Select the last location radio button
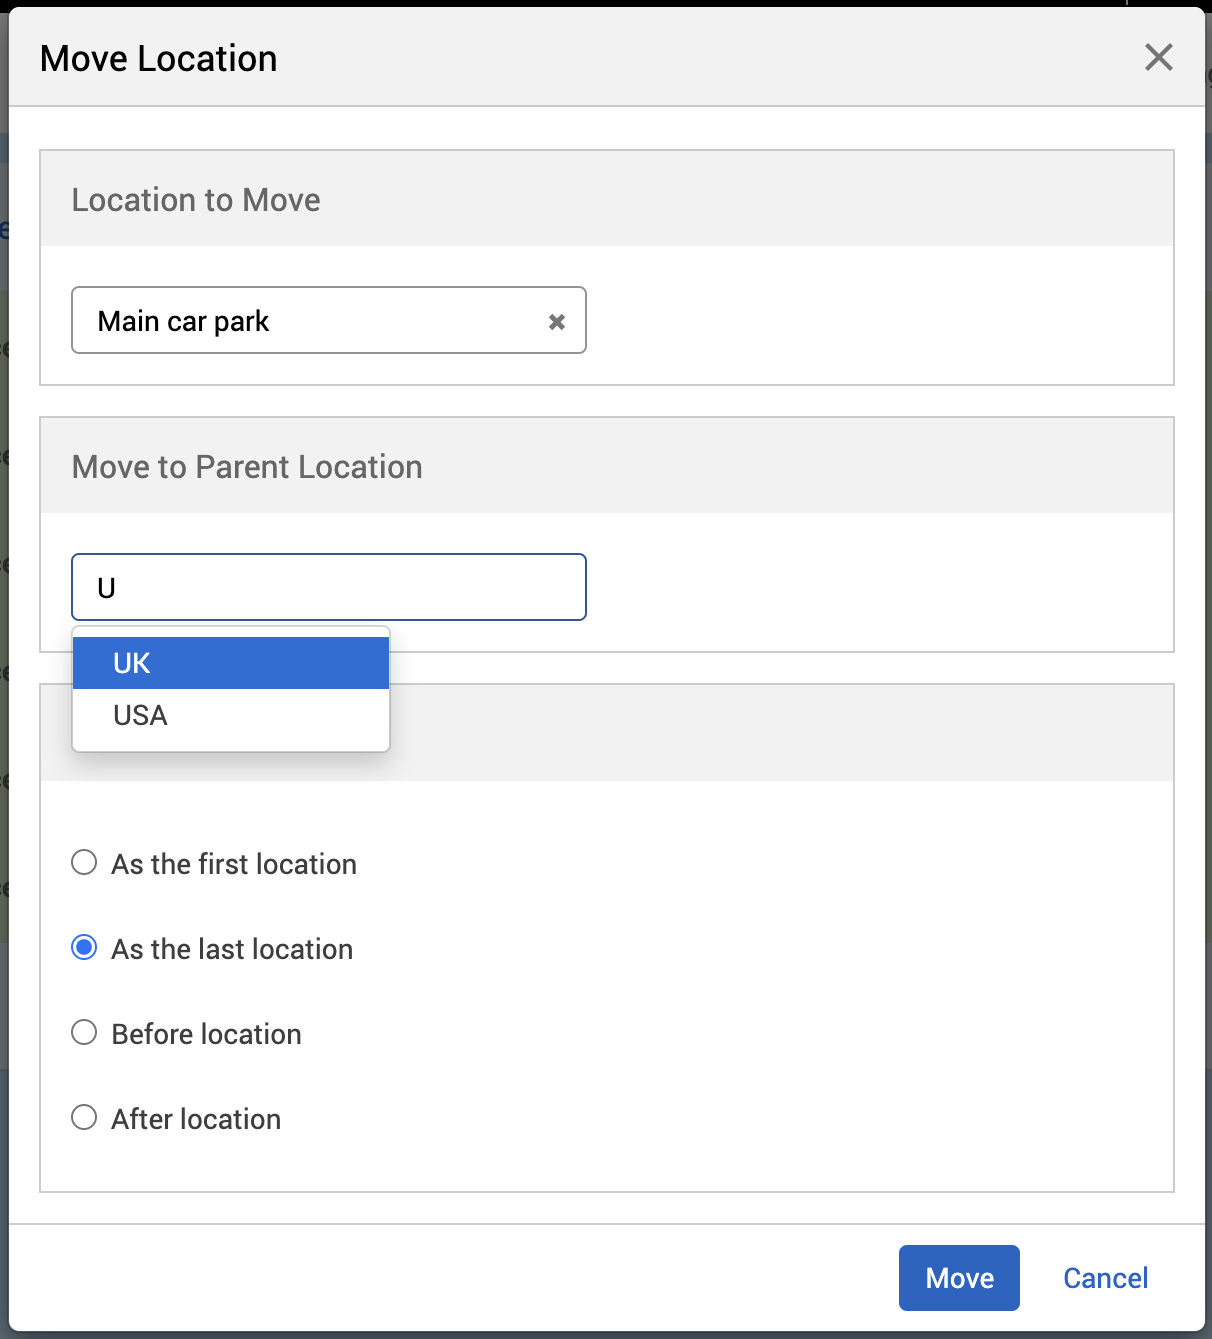 click(x=85, y=948)
